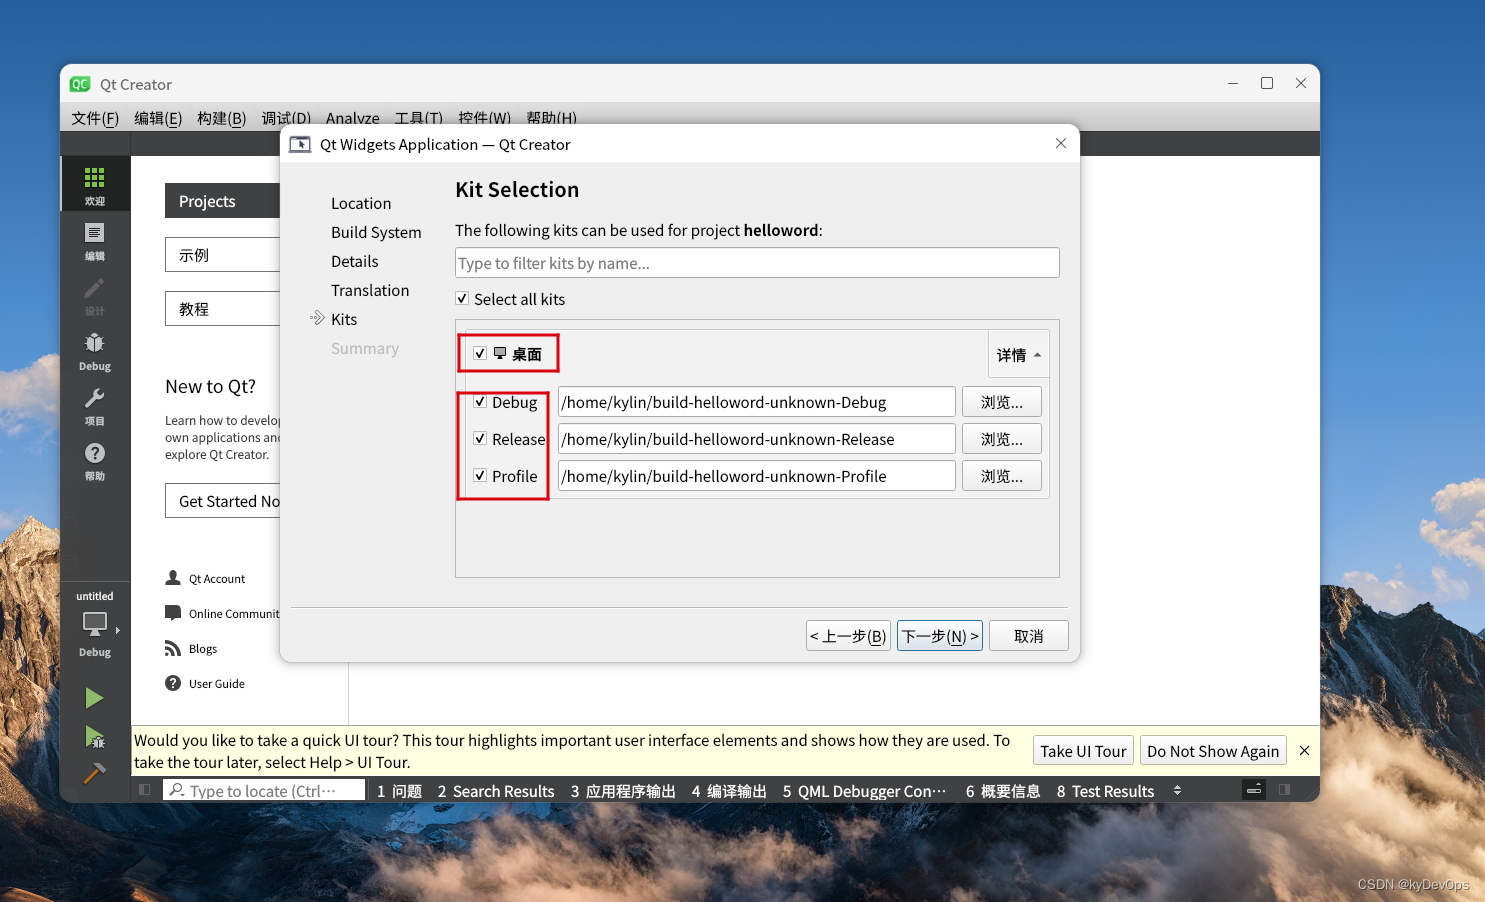
Task: Toggle the Debug build configuration checkbox
Action: 480,401
